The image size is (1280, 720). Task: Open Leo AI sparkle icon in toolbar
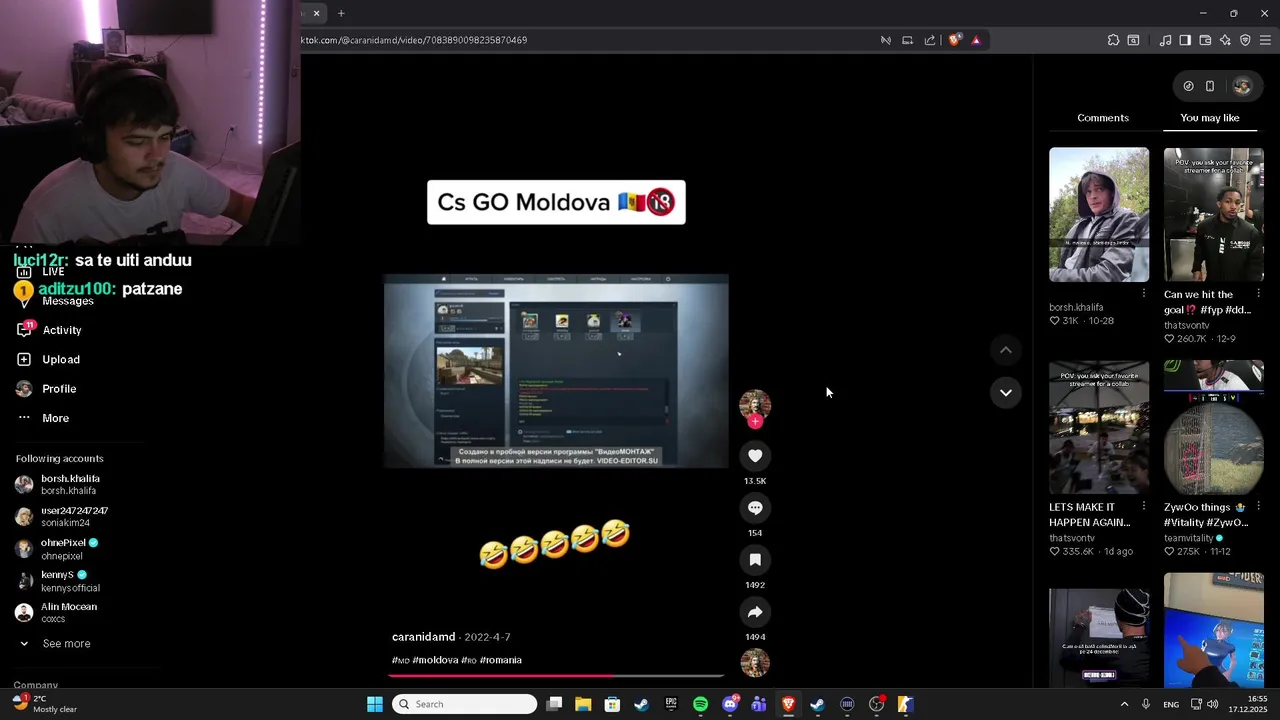tap(1225, 40)
